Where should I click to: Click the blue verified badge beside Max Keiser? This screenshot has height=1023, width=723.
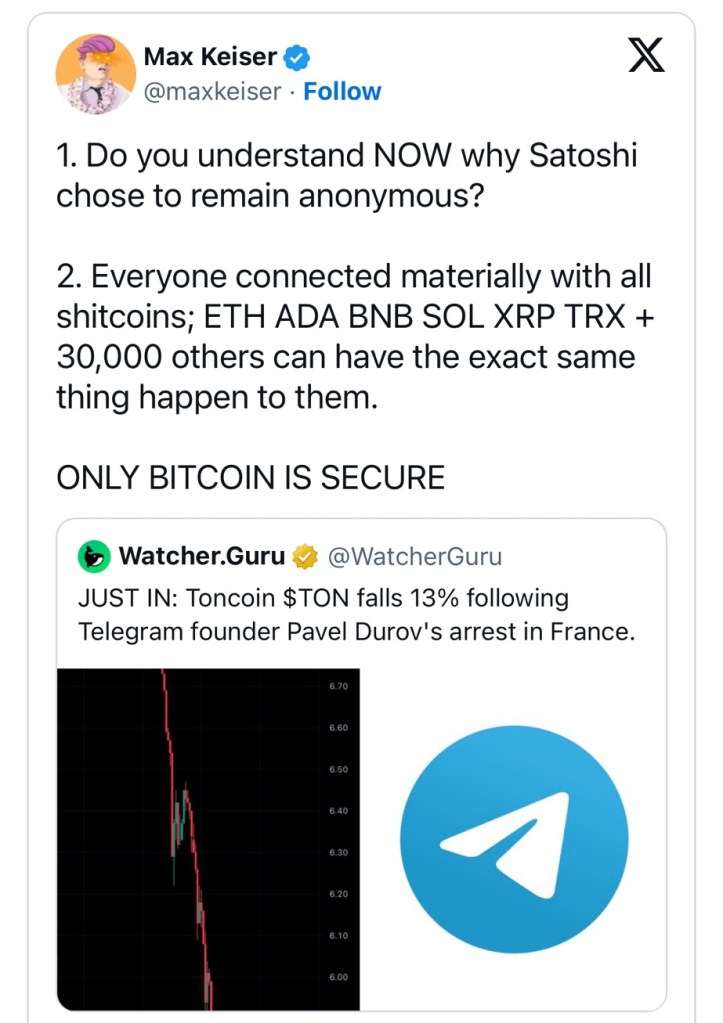click(295, 58)
